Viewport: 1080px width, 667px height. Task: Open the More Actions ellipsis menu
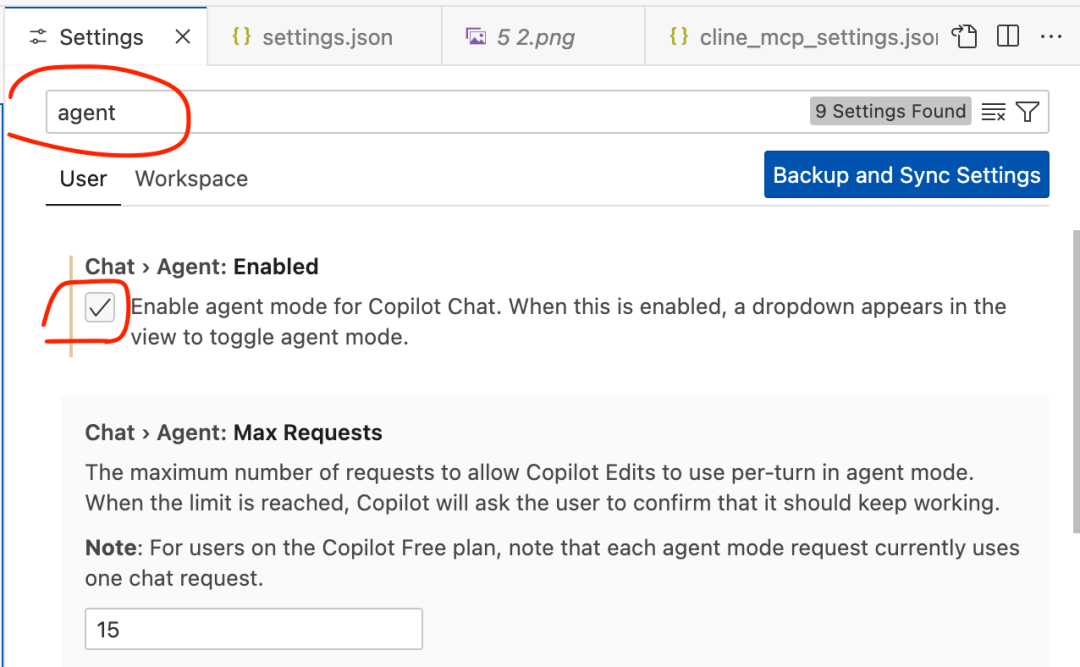(x=1050, y=37)
